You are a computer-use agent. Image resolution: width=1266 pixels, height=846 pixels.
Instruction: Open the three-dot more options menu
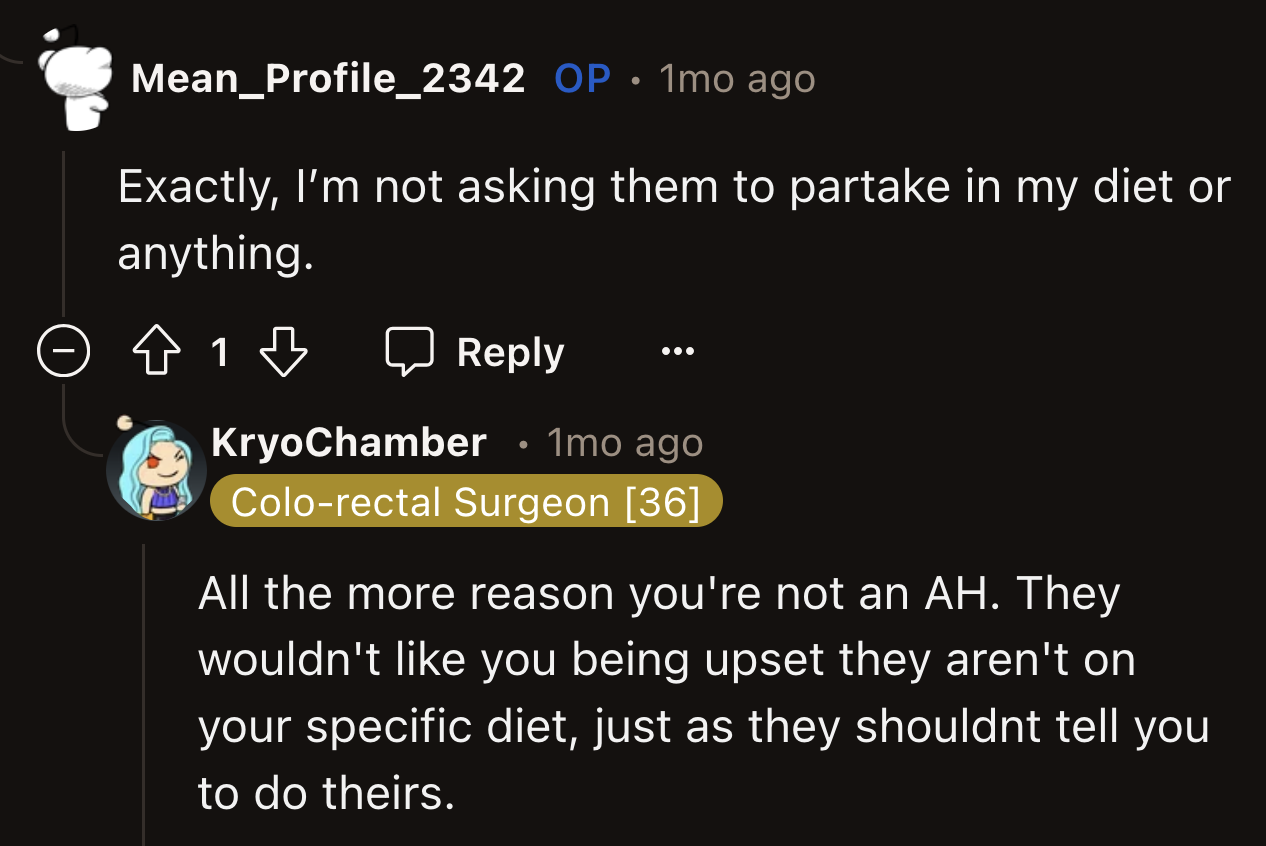pyautogui.click(x=677, y=352)
